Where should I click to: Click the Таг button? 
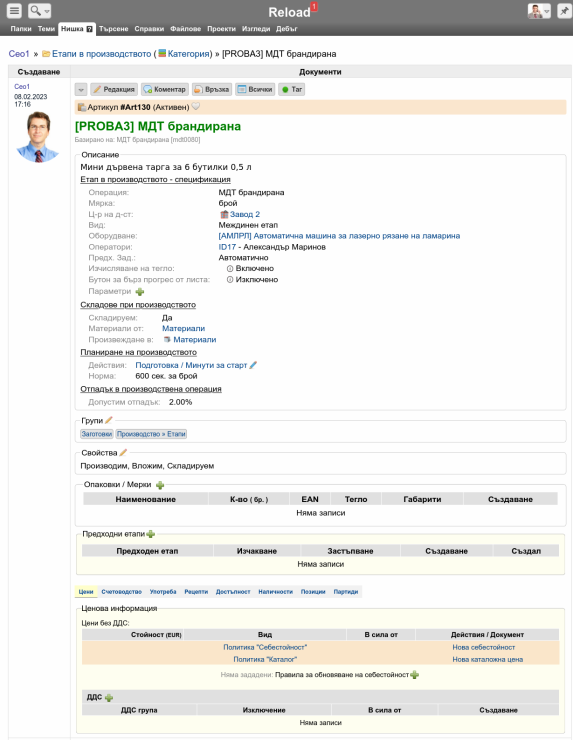(292, 89)
